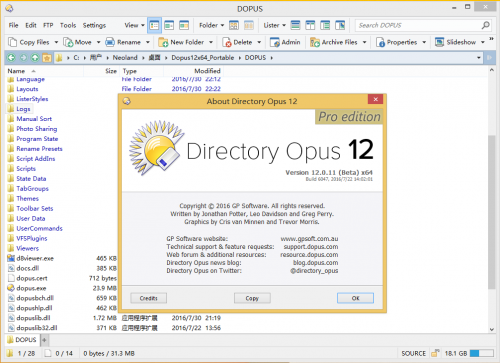Toggle the lock icon in the status bar
500x363 pixels.
click(x=435, y=353)
